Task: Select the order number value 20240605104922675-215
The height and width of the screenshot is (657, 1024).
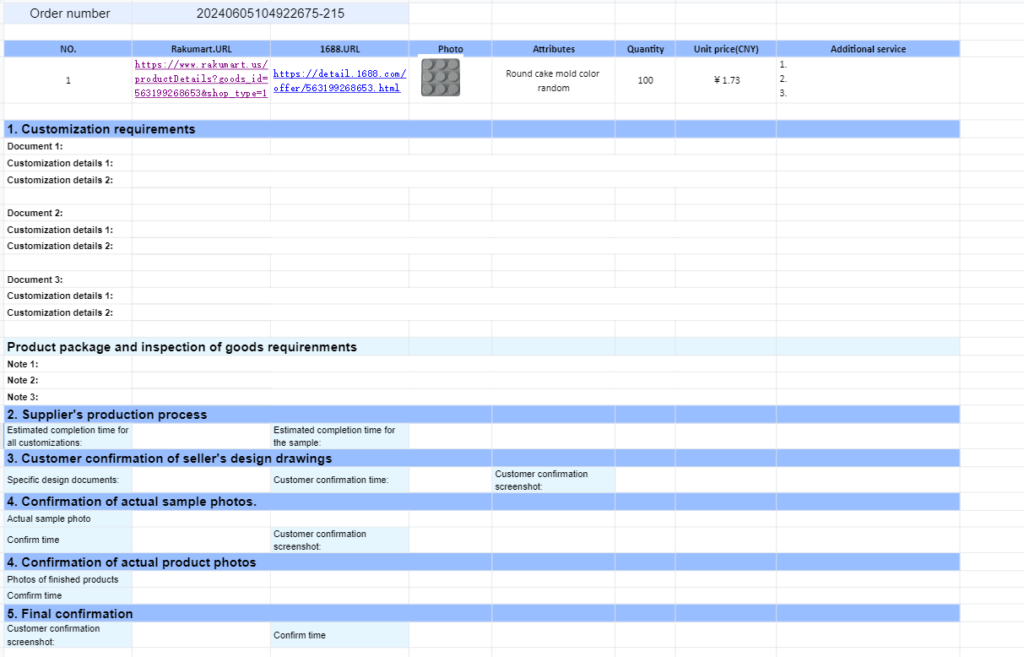Action: pyautogui.click(x=270, y=14)
